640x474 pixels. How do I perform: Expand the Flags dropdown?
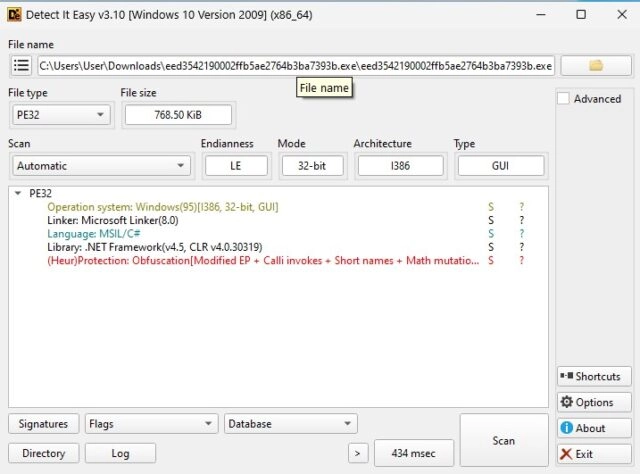click(x=150, y=424)
